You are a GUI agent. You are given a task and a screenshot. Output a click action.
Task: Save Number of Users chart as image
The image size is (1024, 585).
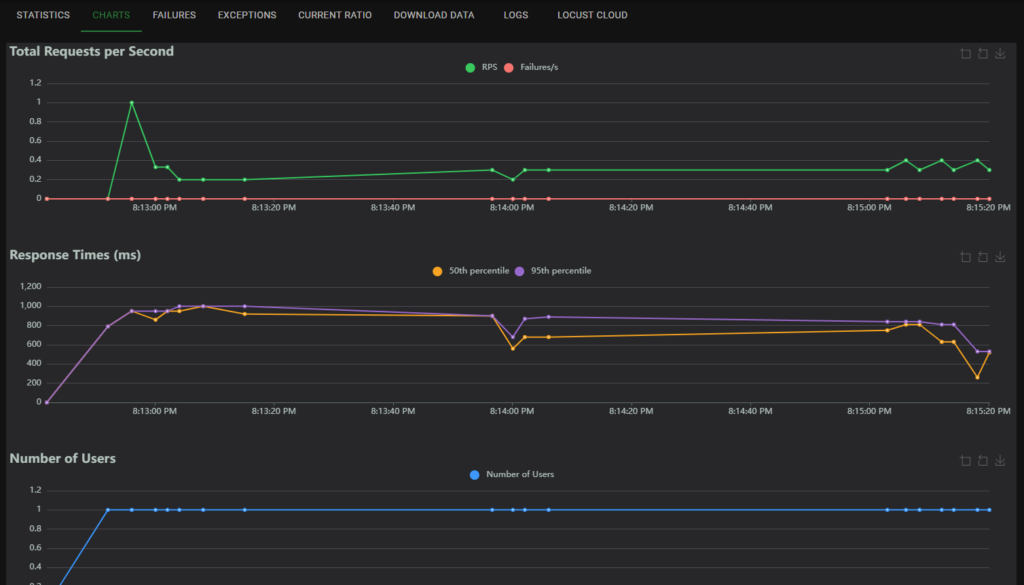[1000, 461]
